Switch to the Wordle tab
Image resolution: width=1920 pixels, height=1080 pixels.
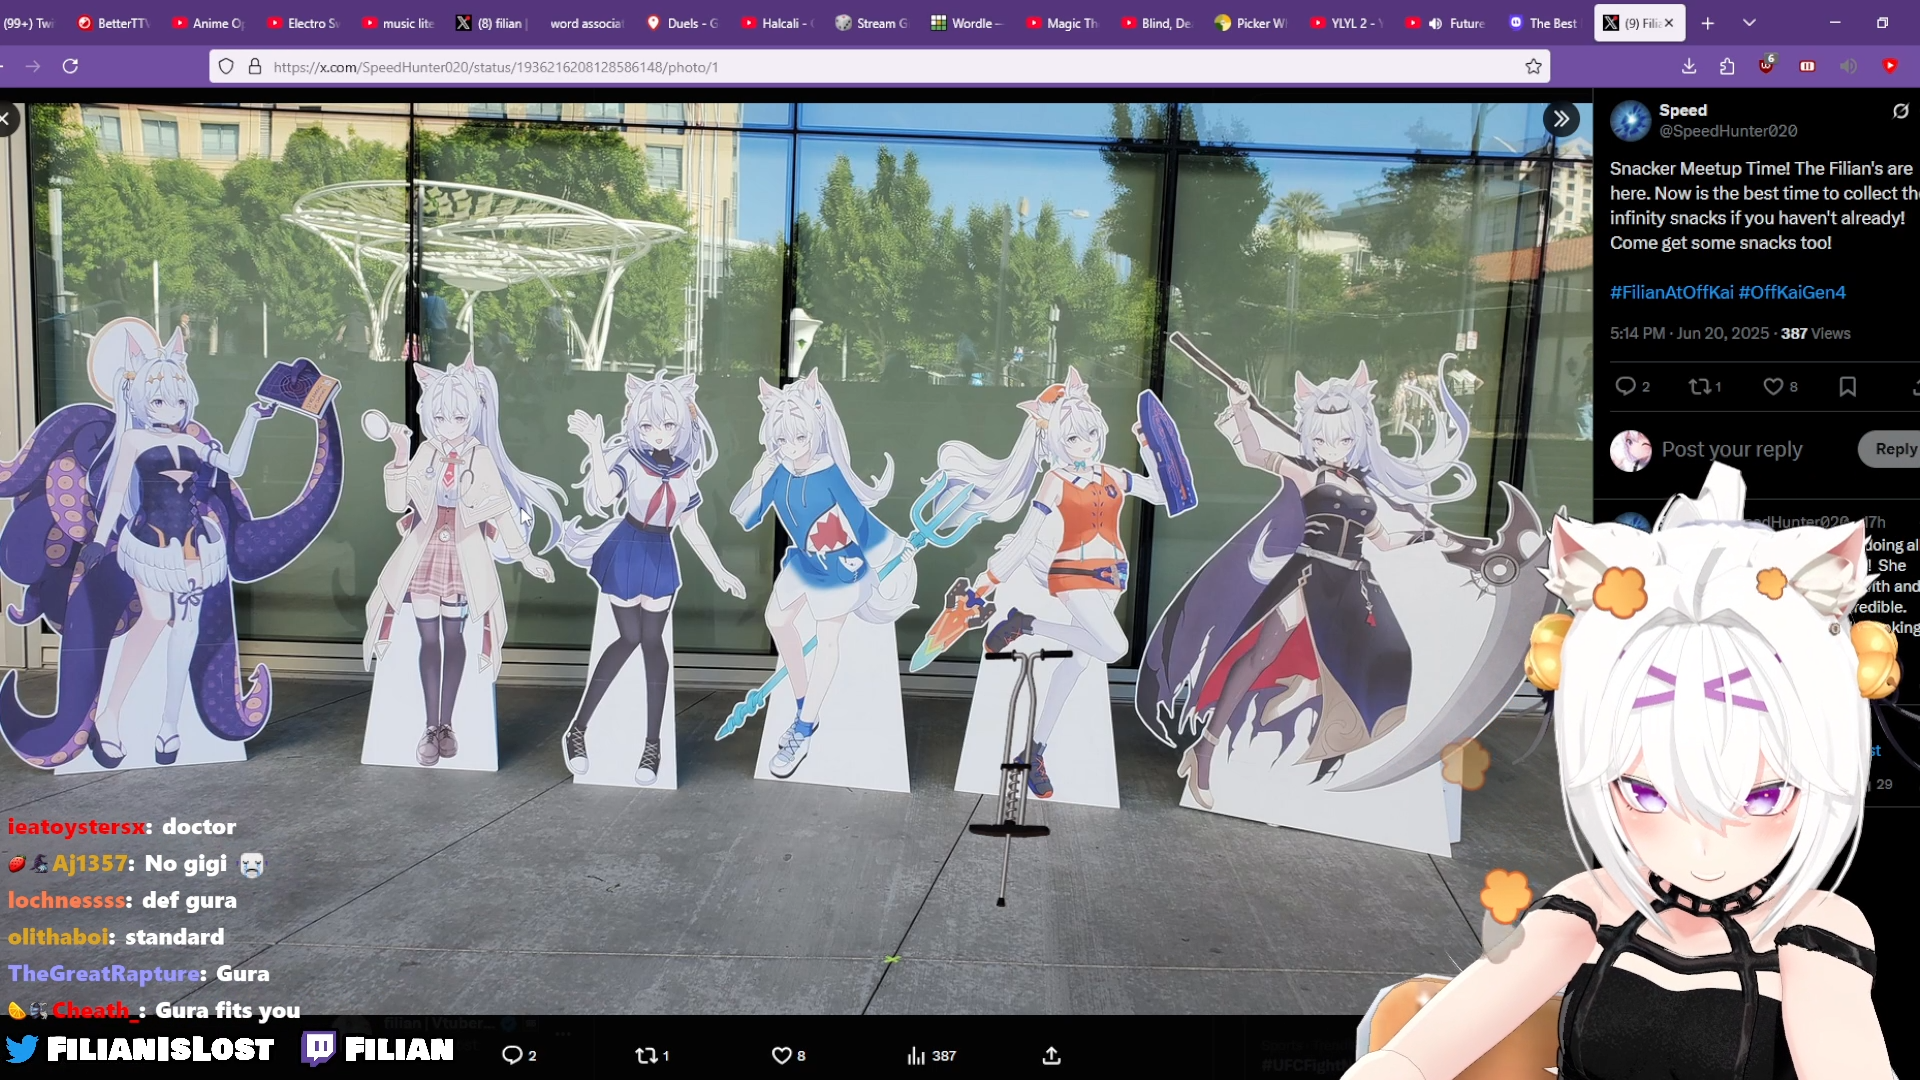pyautogui.click(x=966, y=23)
